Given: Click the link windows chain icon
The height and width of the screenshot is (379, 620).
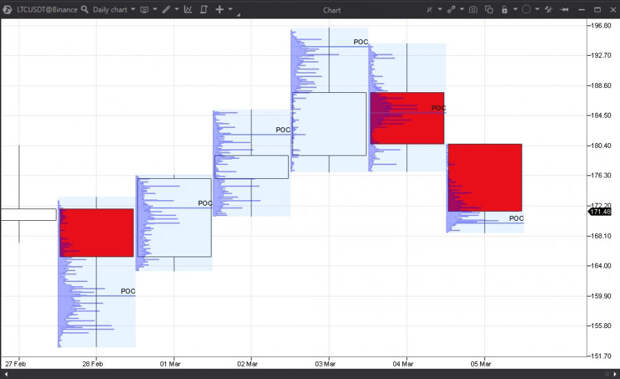Looking at the screenshot, I should pyautogui.click(x=451, y=10).
